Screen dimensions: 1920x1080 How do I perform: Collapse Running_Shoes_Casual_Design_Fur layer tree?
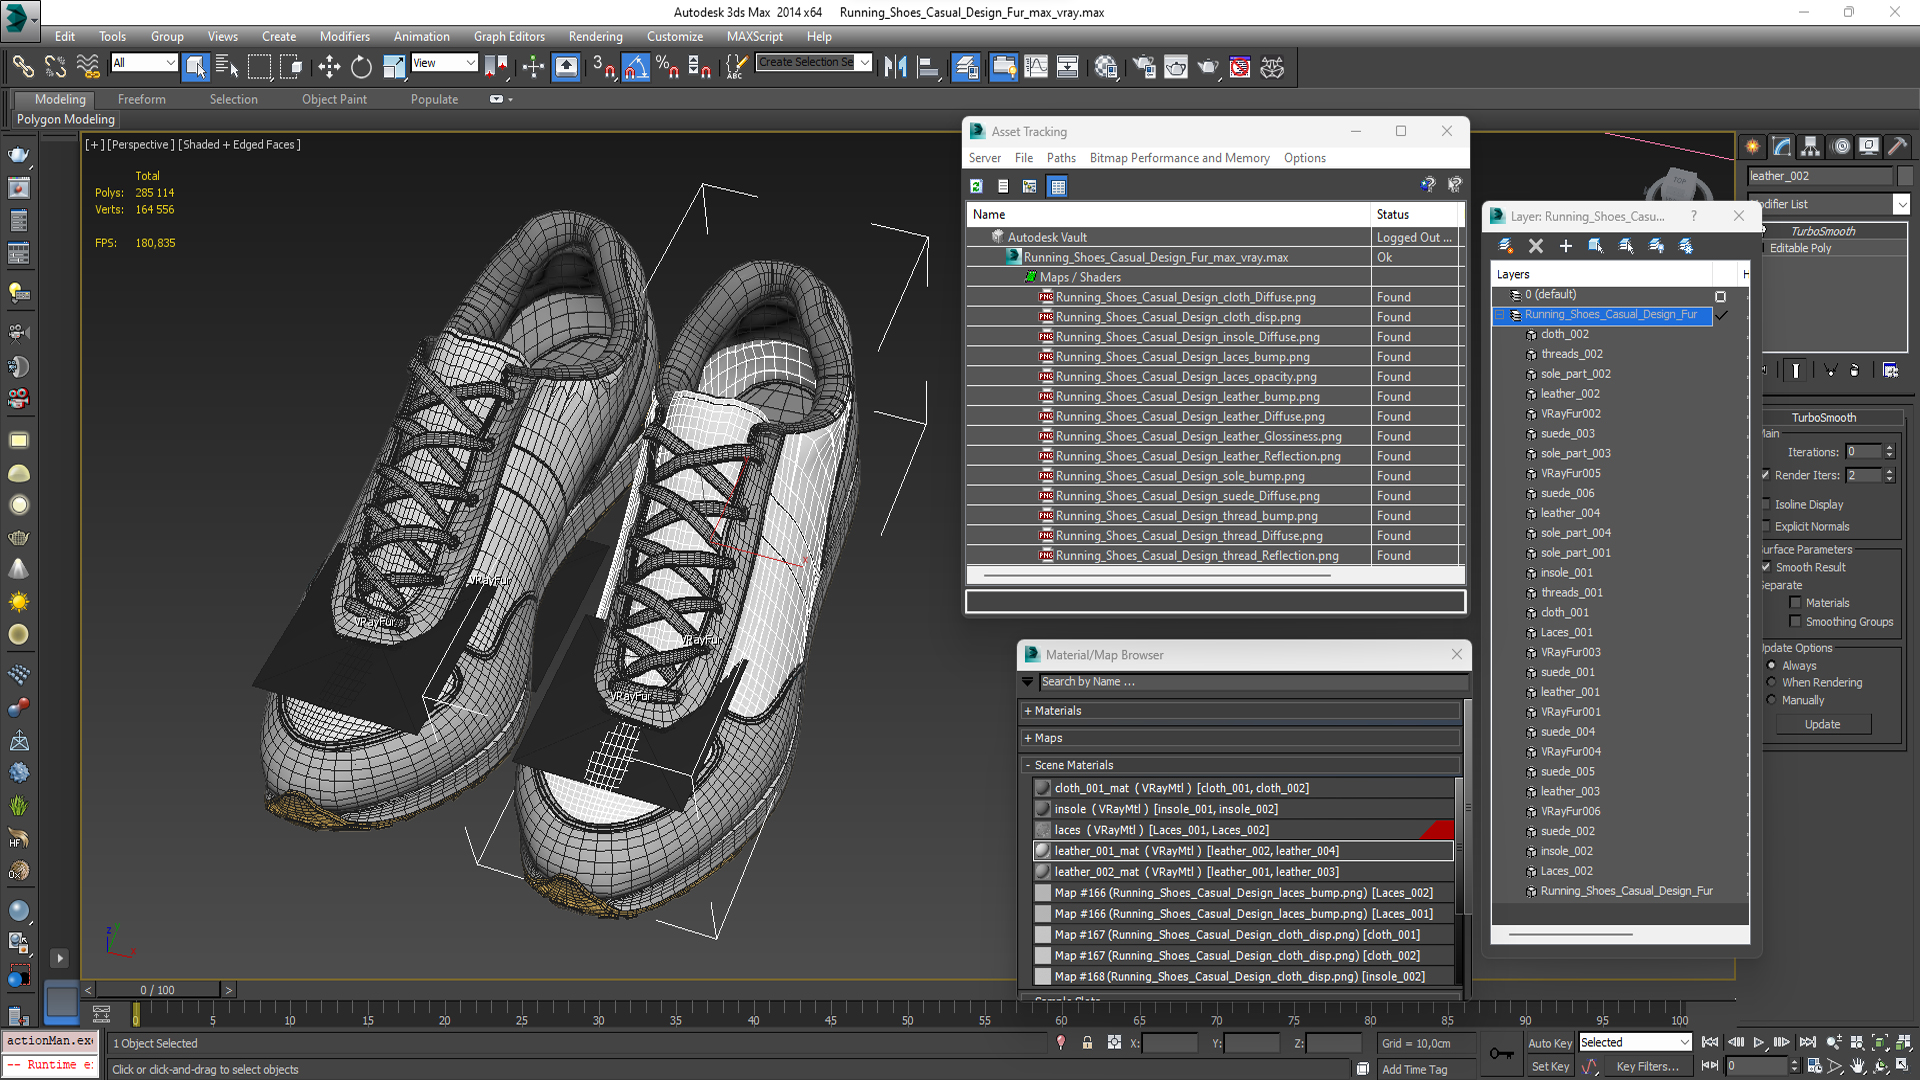pos(1500,315)
